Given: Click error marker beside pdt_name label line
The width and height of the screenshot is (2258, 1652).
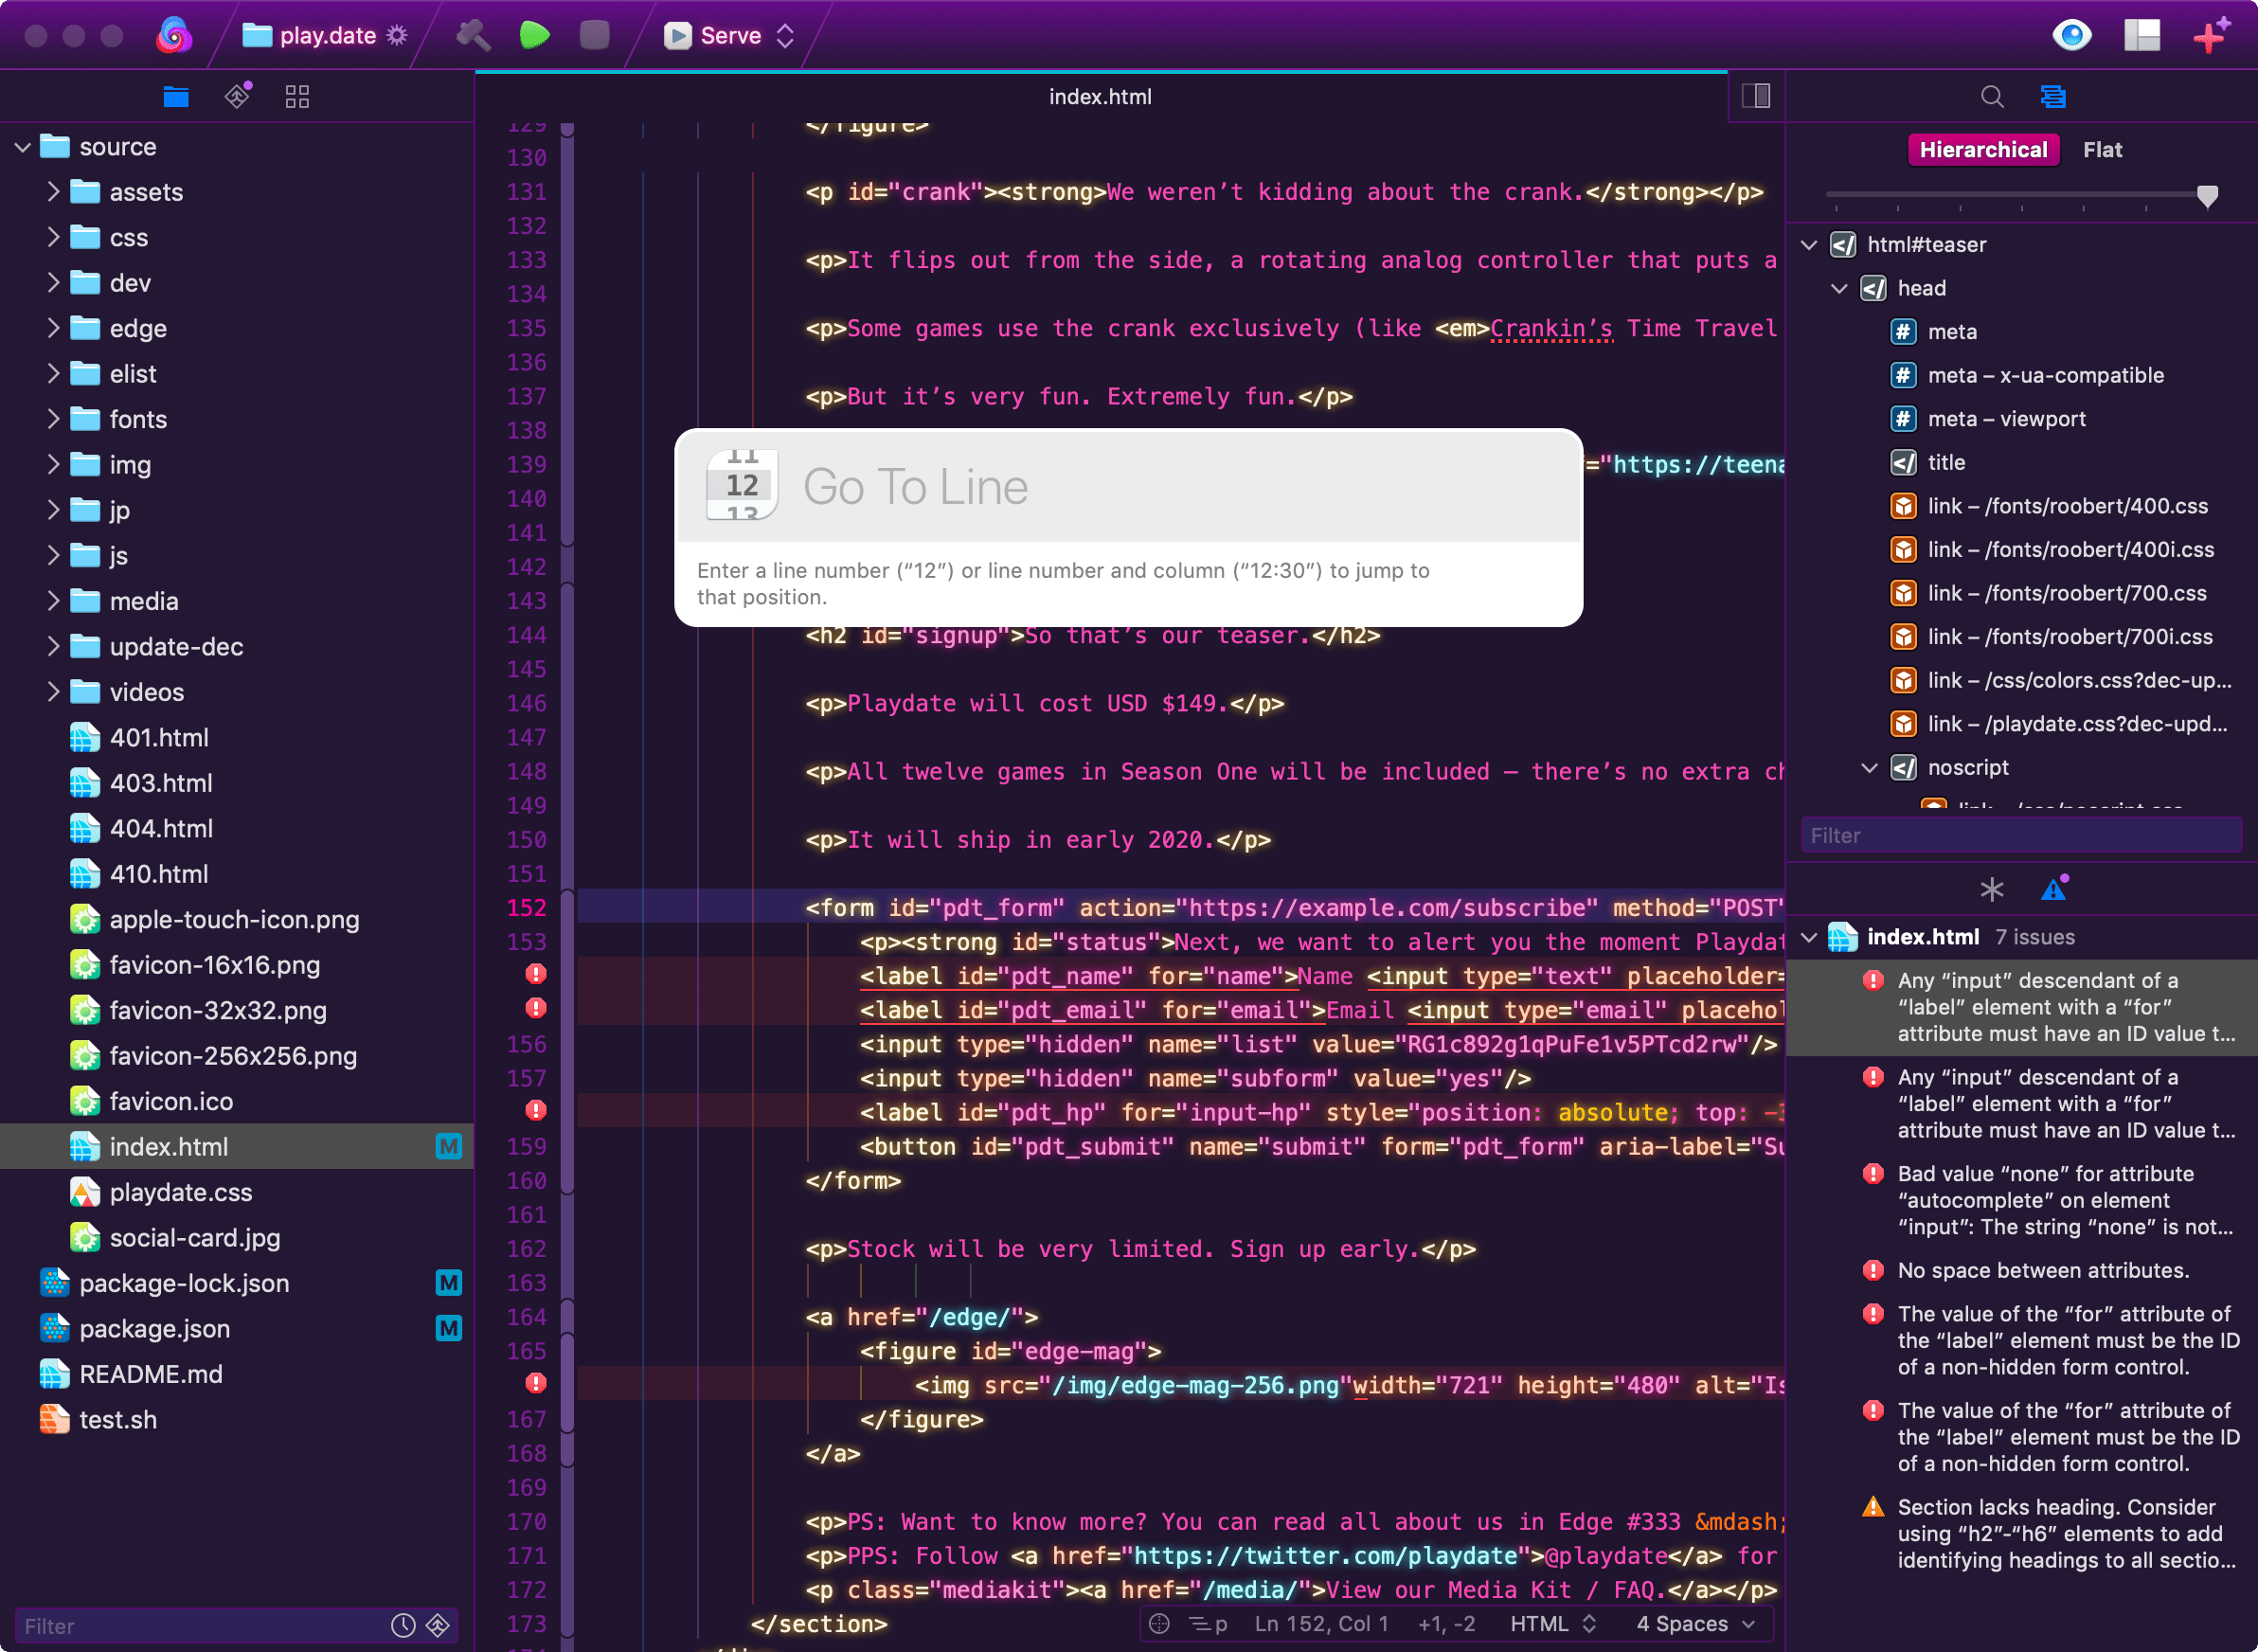Looking at the screenshot, I should [536, 974].
